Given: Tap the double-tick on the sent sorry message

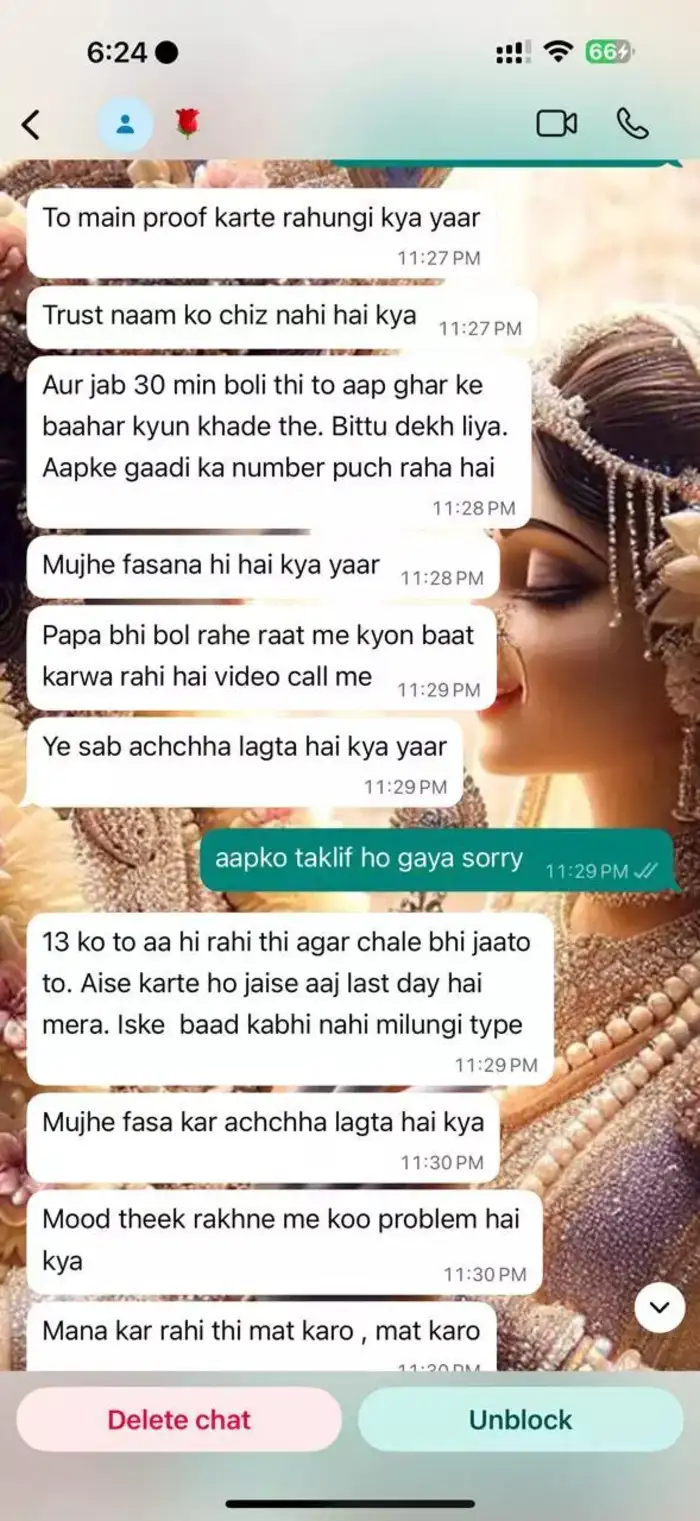Looking at the screenshot, I should click(646, 871).
